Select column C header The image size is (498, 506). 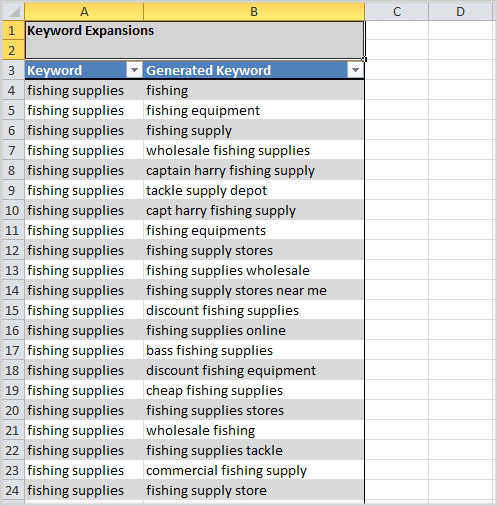click(397, 12)
